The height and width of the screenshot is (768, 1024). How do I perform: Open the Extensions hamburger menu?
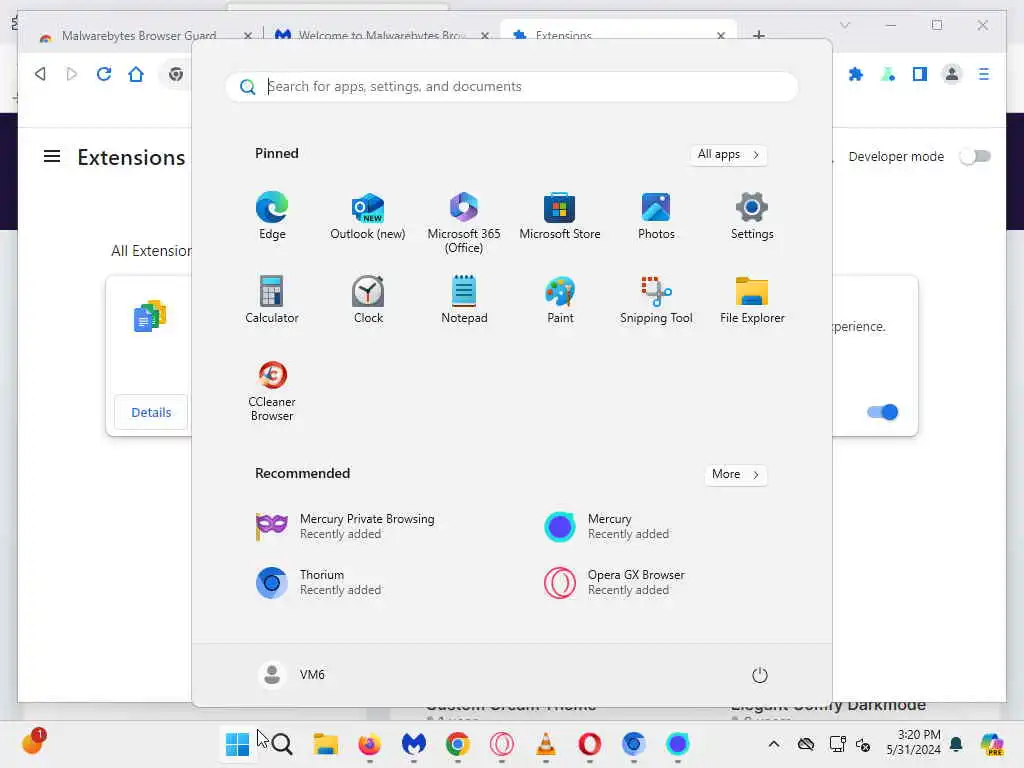[x=52, y=157]
